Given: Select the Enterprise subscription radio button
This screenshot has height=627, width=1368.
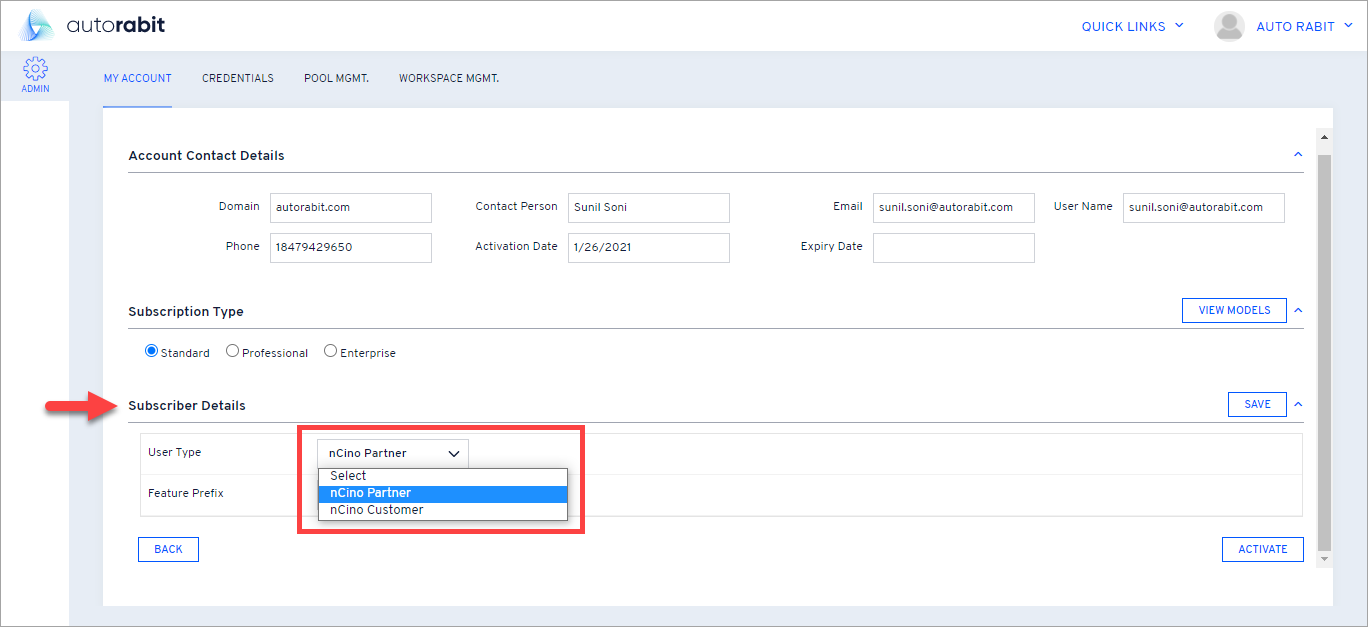Looking at the screenshot, I should tap(330, 351).
